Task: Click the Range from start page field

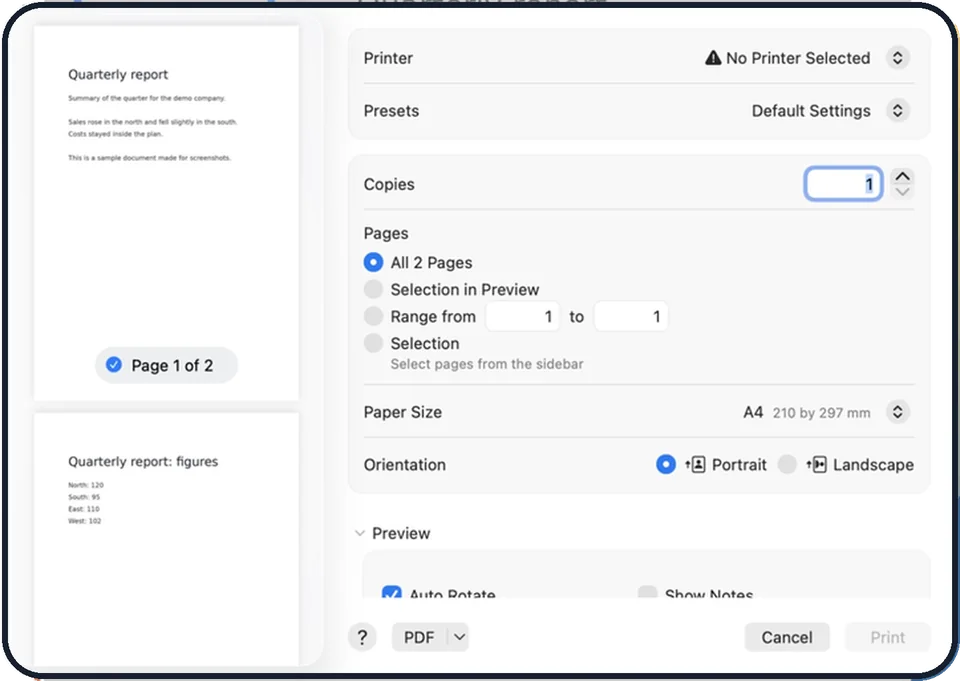Action: coord(522,317)
